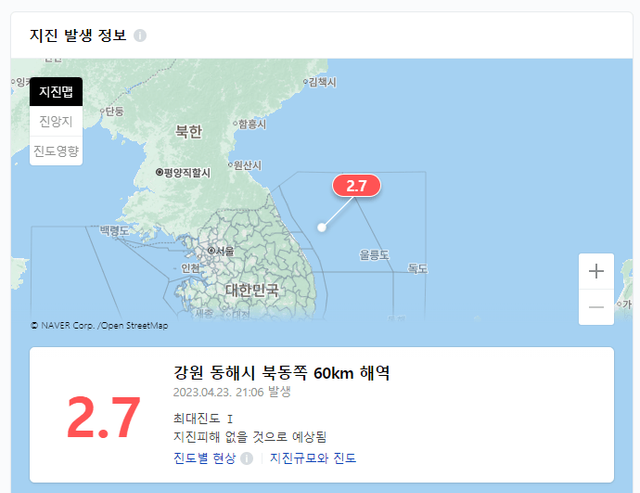Click the 대한민국 country label on the map
The height and width of the screenshot is (493, 640).
pos(252,290)
